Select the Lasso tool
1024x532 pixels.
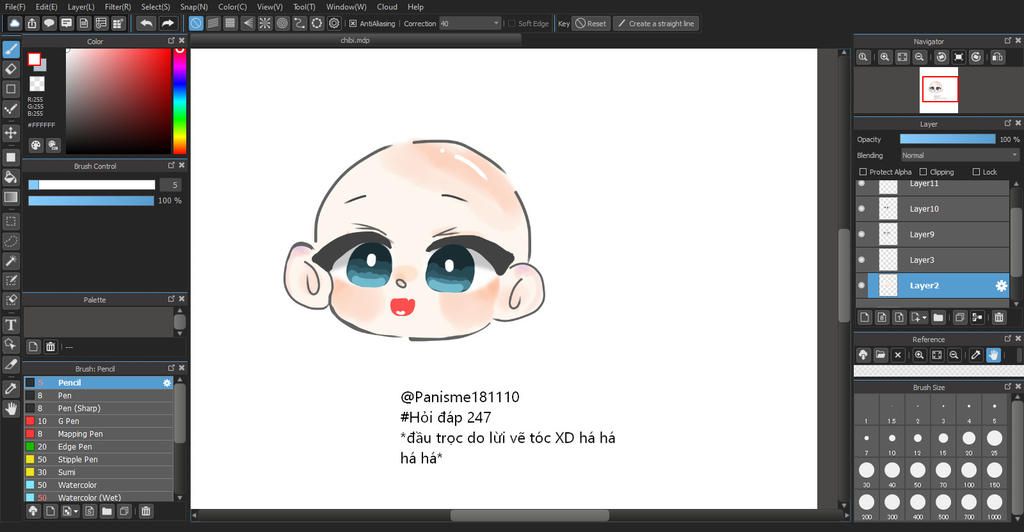[x=10, y=241]
